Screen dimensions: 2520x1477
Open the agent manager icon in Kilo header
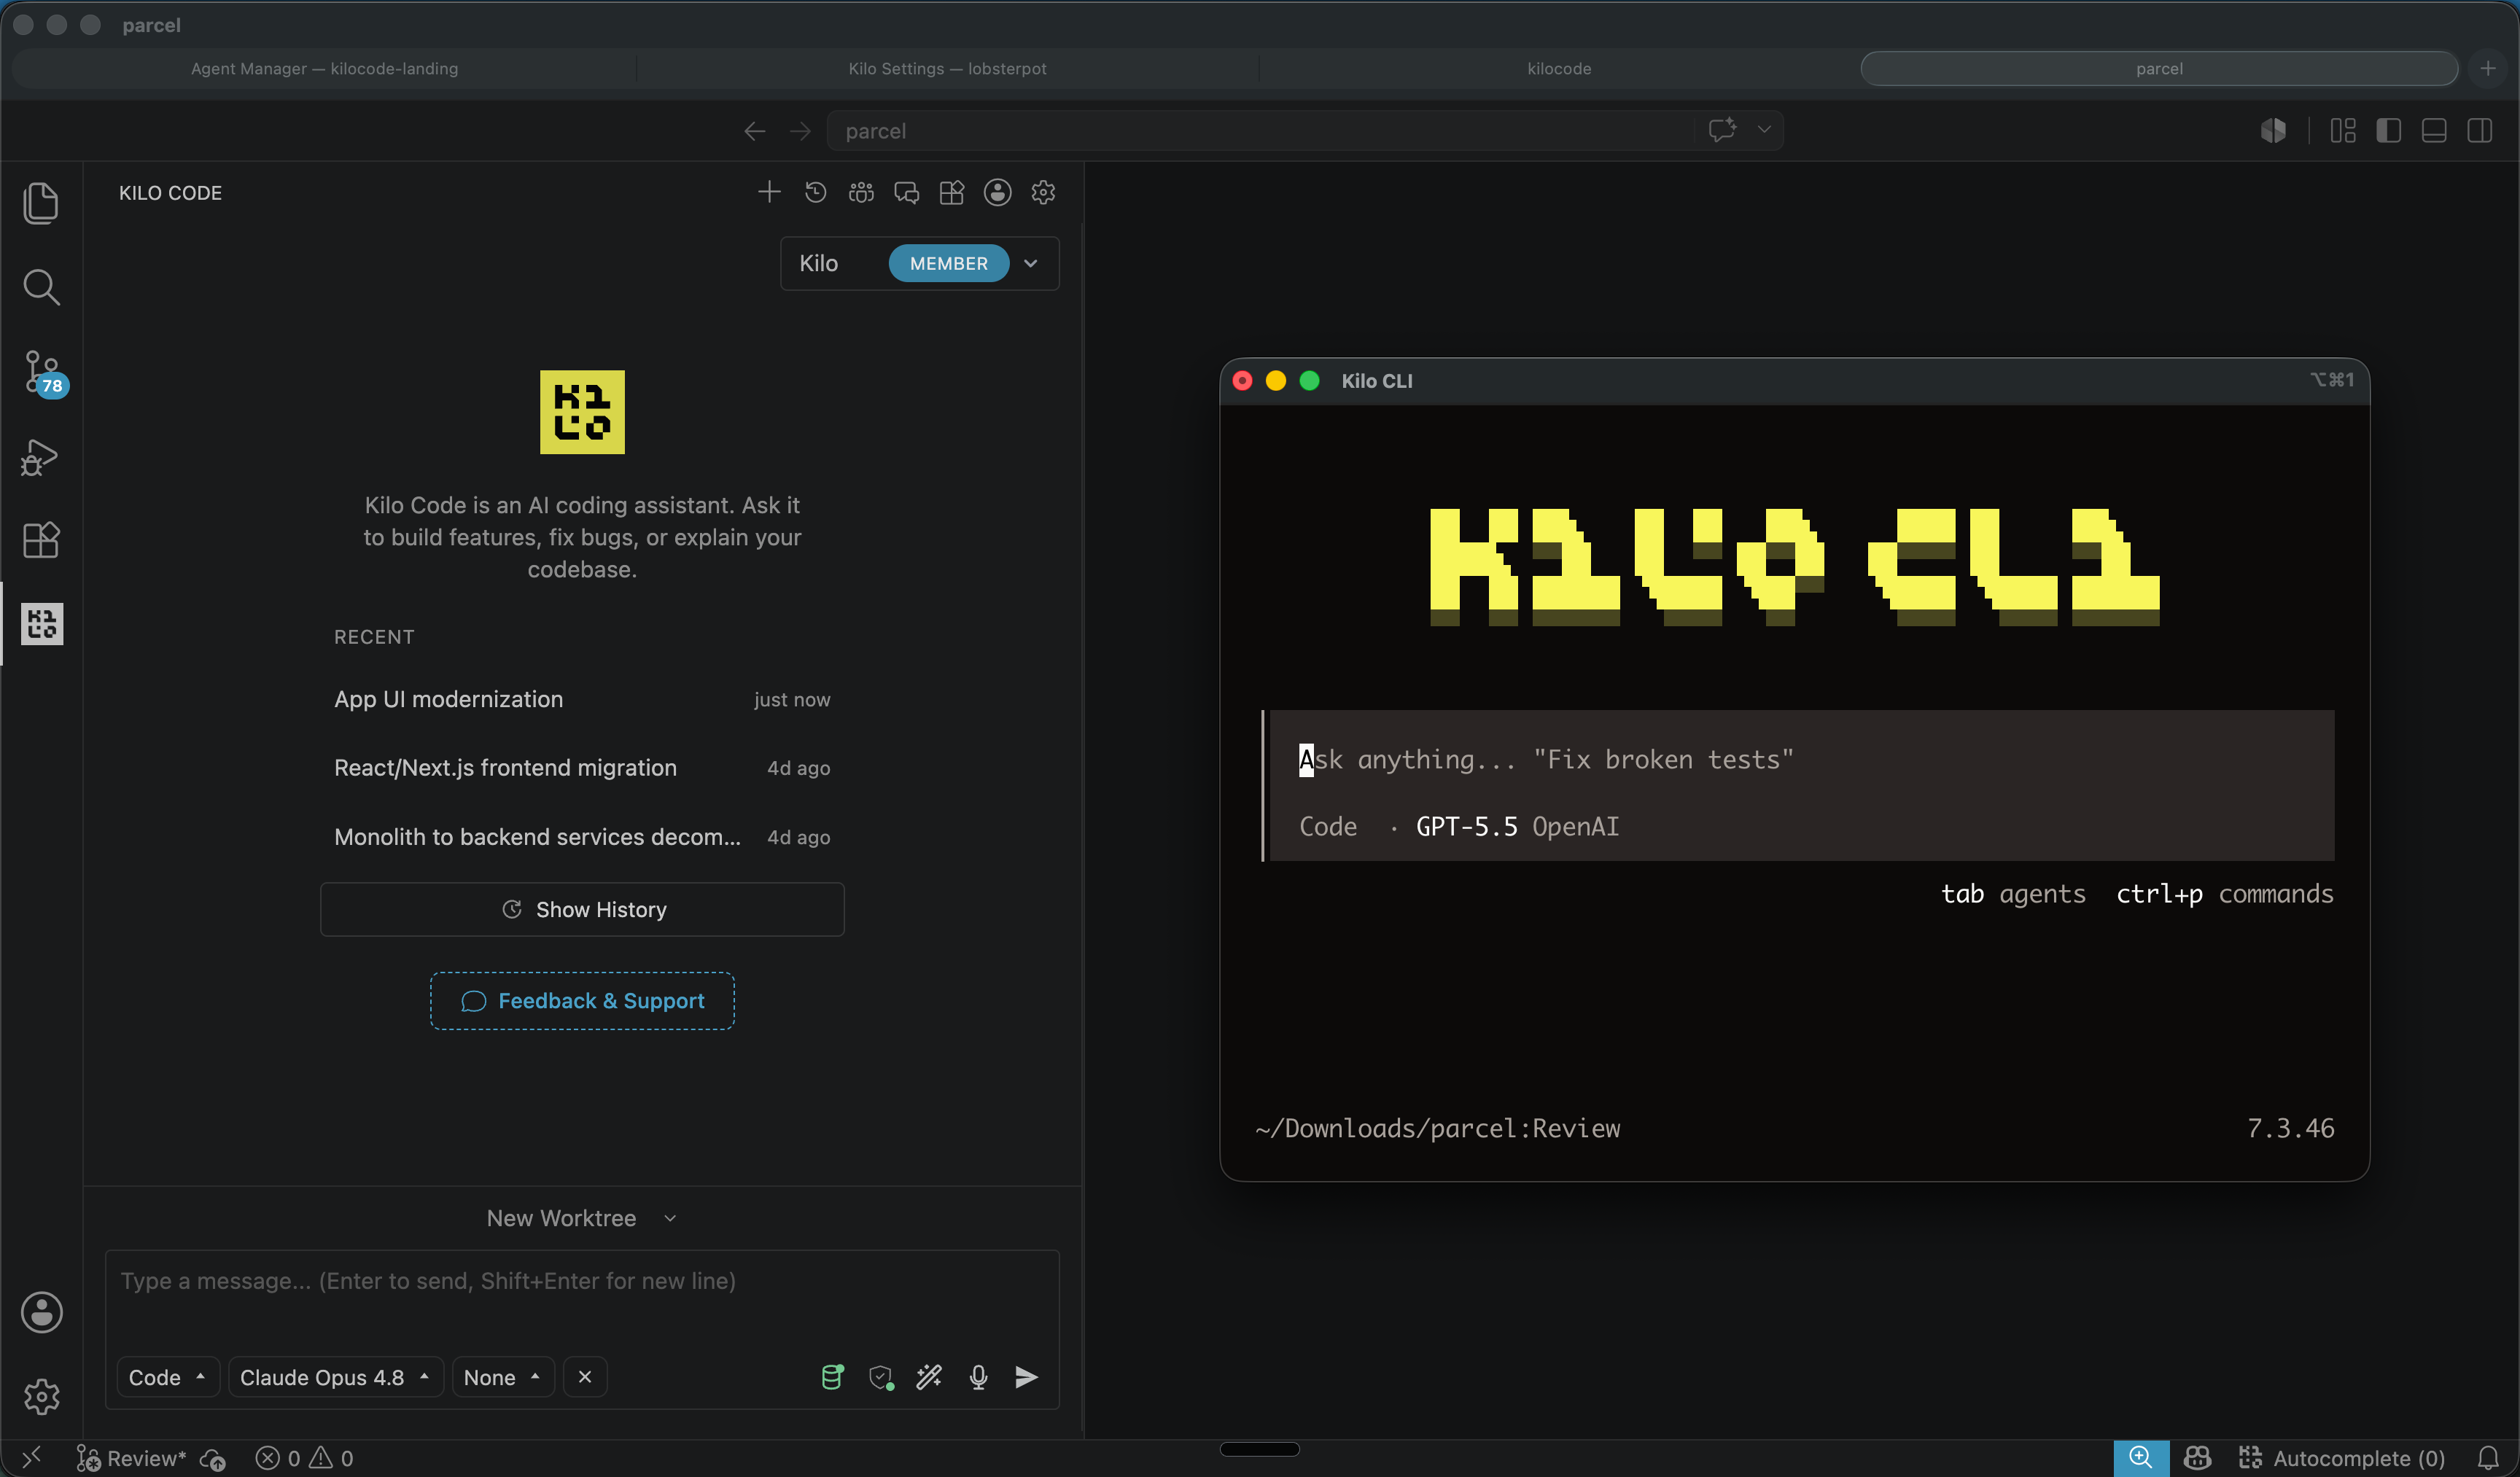[x=861, y=192]
